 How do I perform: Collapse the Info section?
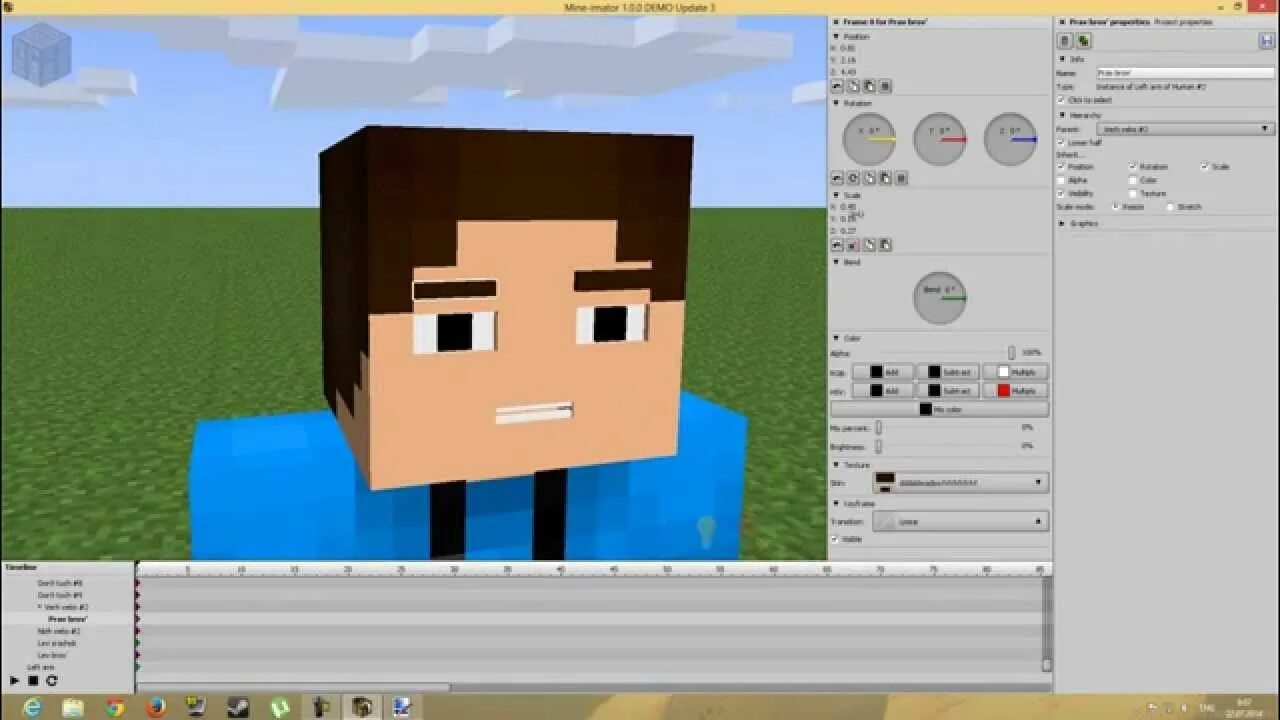click(x=1062, y=59)
